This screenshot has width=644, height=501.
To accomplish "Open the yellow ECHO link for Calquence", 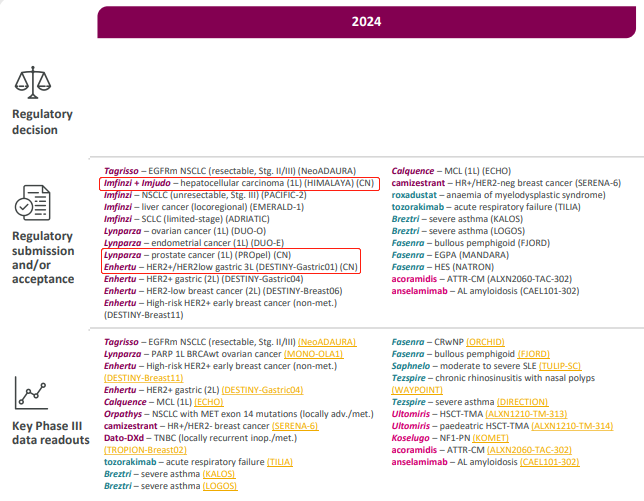I will pyautogui.click(x=209, y=402).
